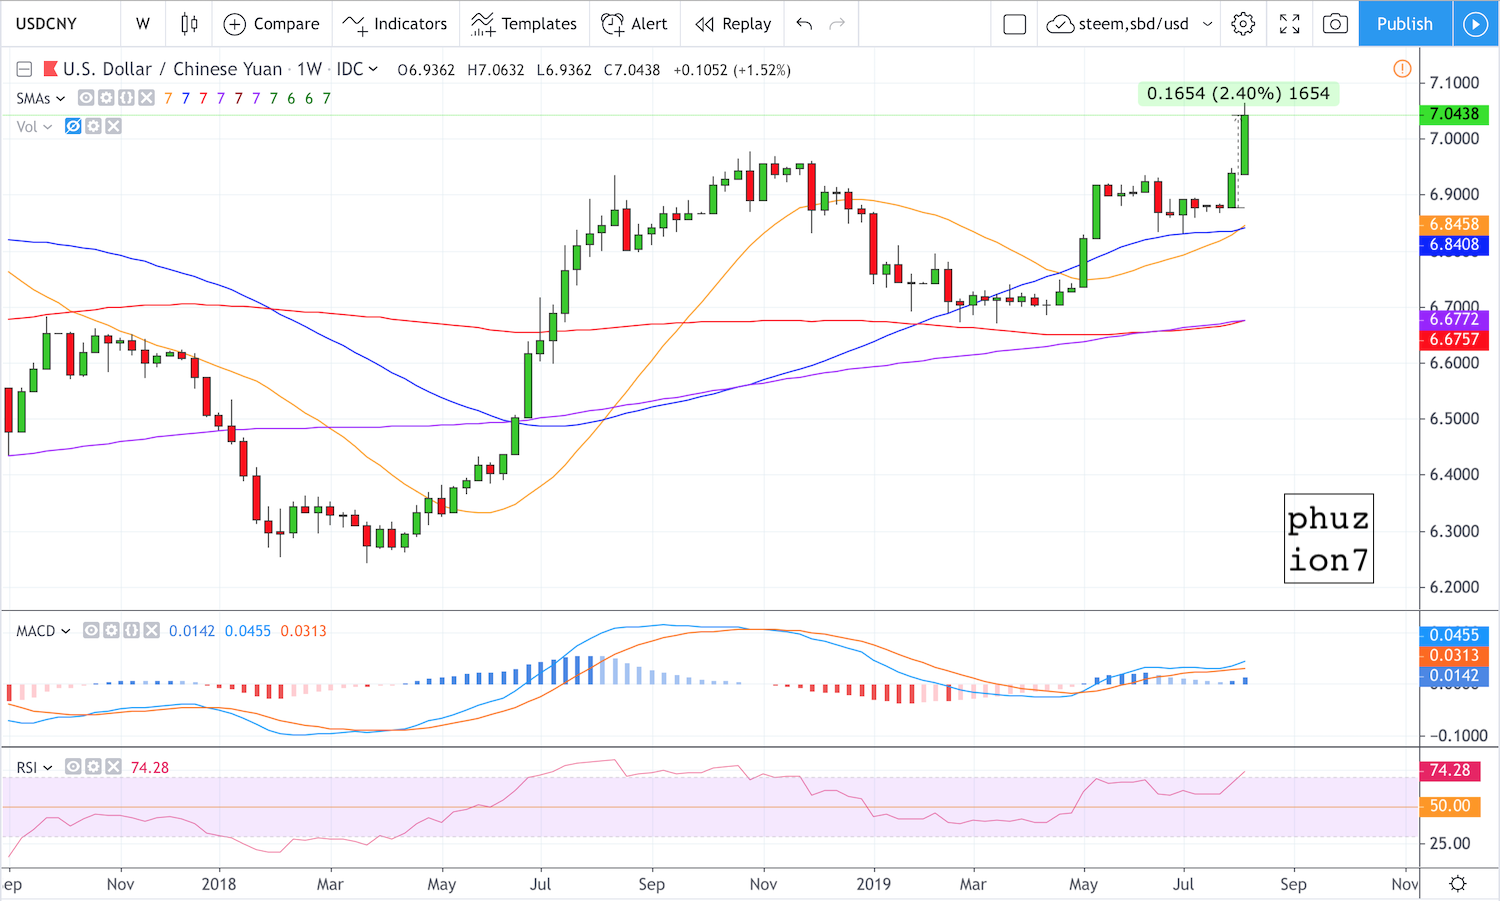This screenshot has width=1500, height=901.
Task: Click the U.S. Dollar / Chinese Yuan title
Action: pyautogui.click(x=173, y=69)
